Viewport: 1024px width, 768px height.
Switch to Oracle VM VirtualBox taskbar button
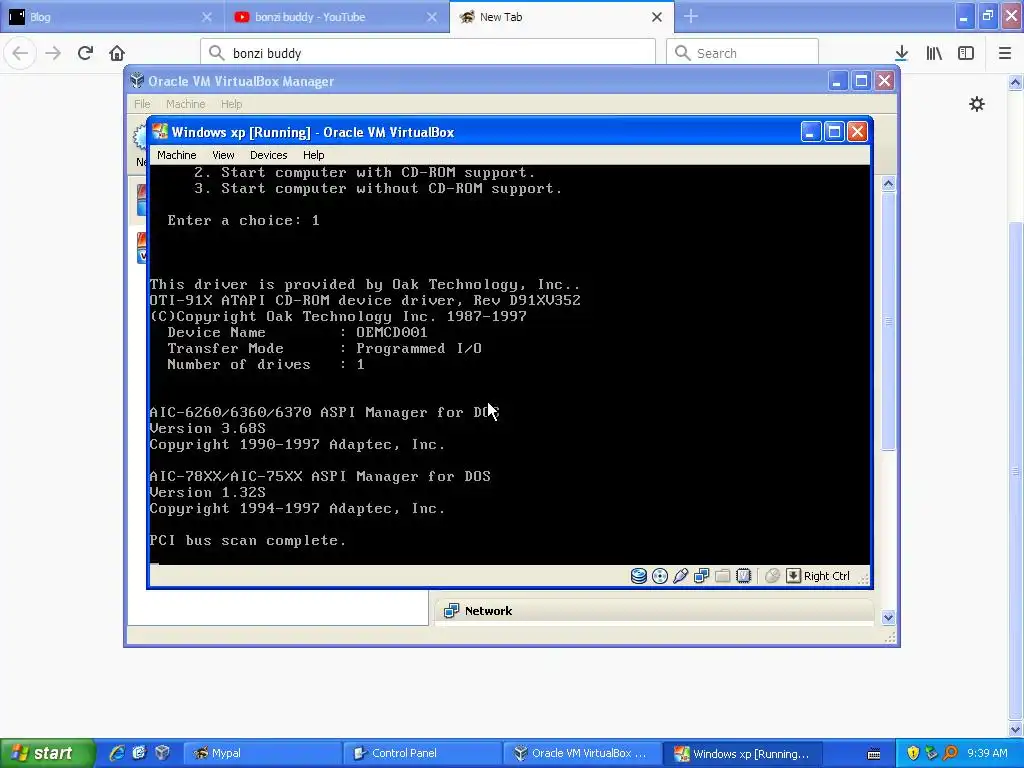pos(583,754)
